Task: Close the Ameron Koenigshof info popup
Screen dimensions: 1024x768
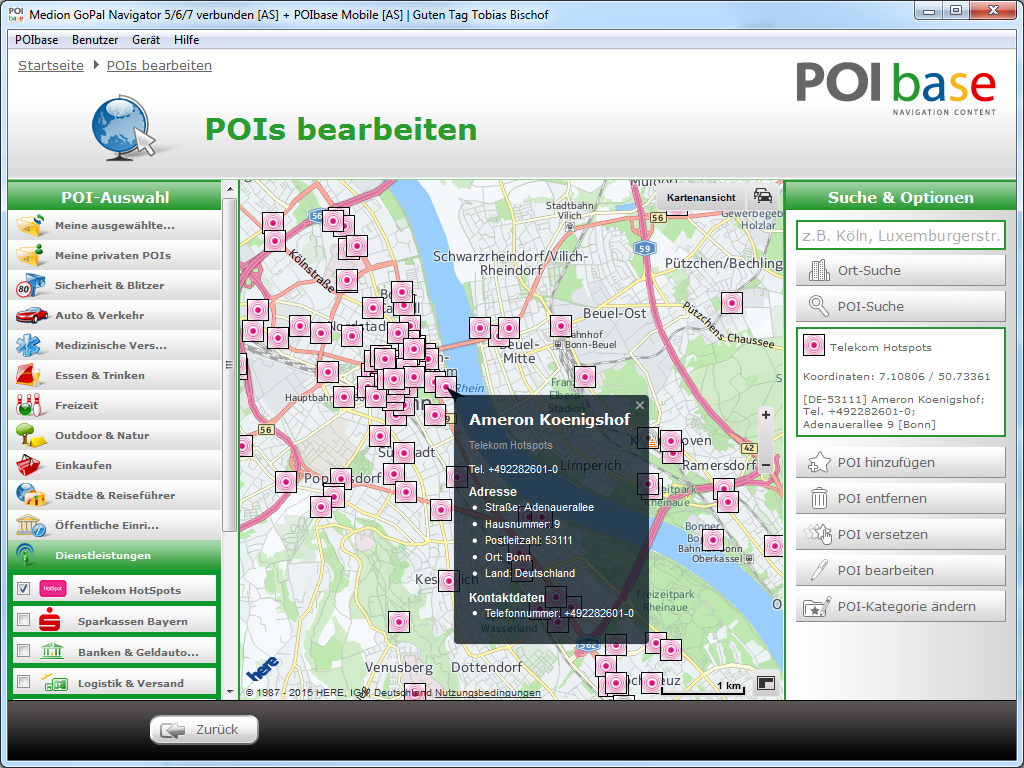Action: tap(640, 406)
